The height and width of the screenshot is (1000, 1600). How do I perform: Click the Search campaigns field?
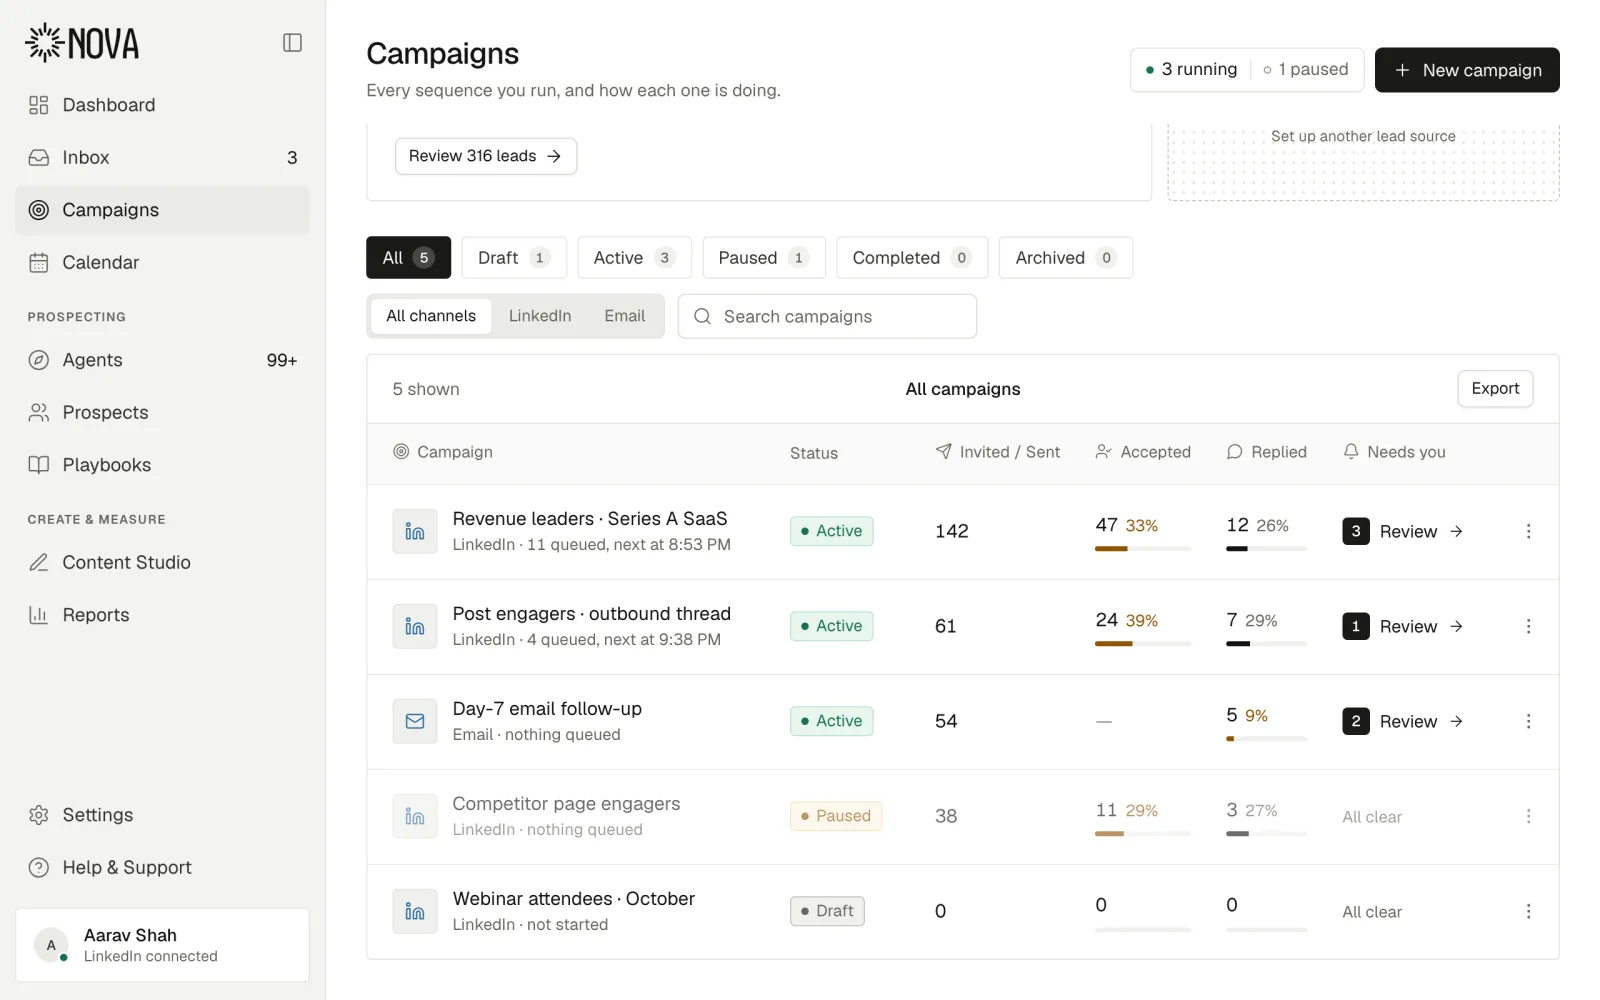(x=827, y=316)
